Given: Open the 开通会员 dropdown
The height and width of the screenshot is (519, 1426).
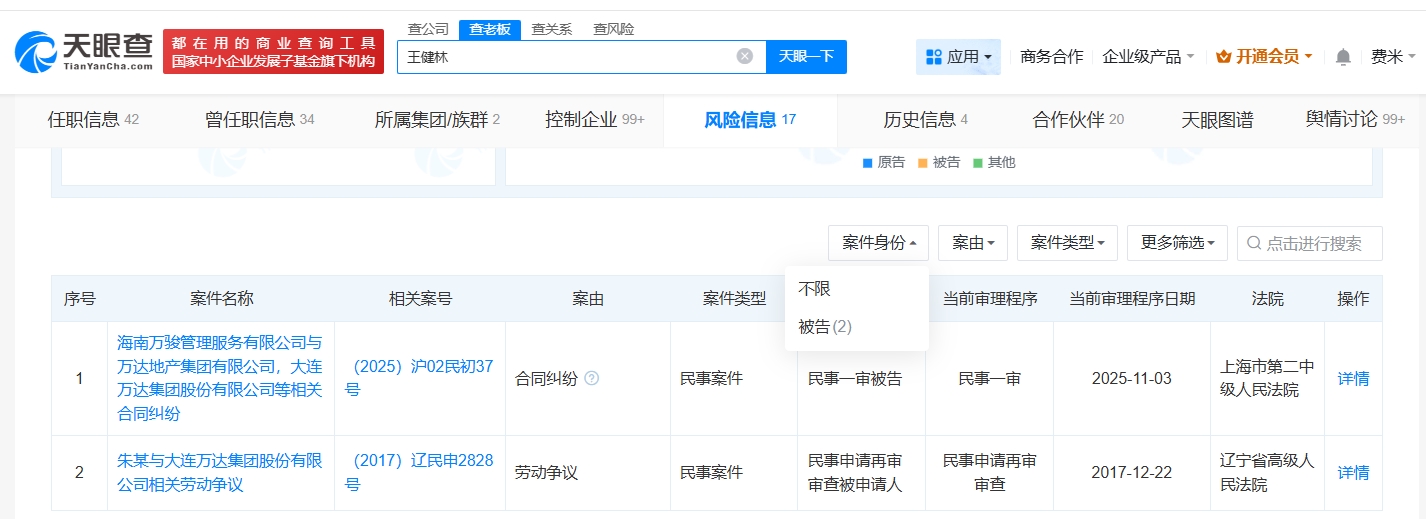Looking at the screenshot, I should tap(1264, 57).
